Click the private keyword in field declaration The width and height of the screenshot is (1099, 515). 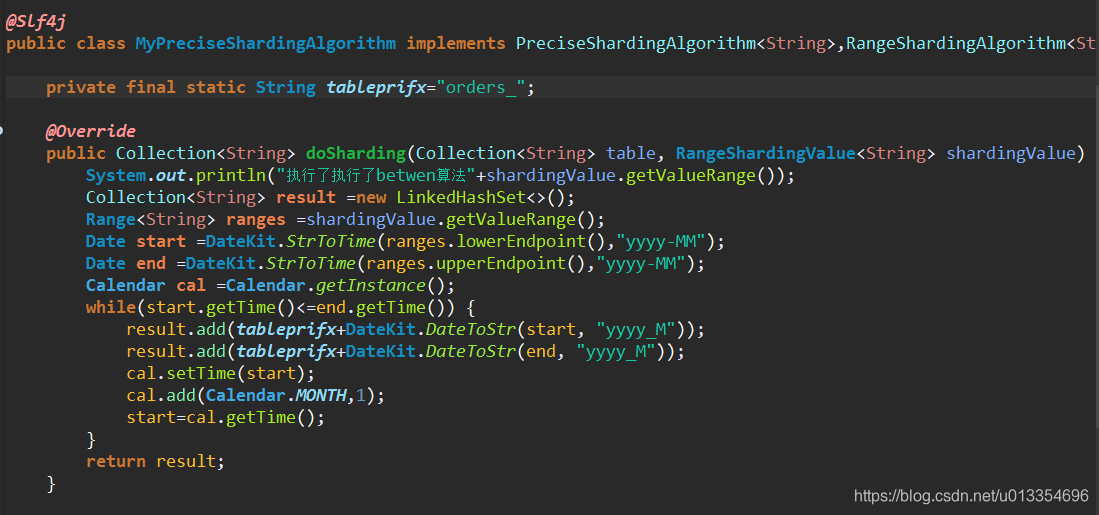(x=81, y=88)
